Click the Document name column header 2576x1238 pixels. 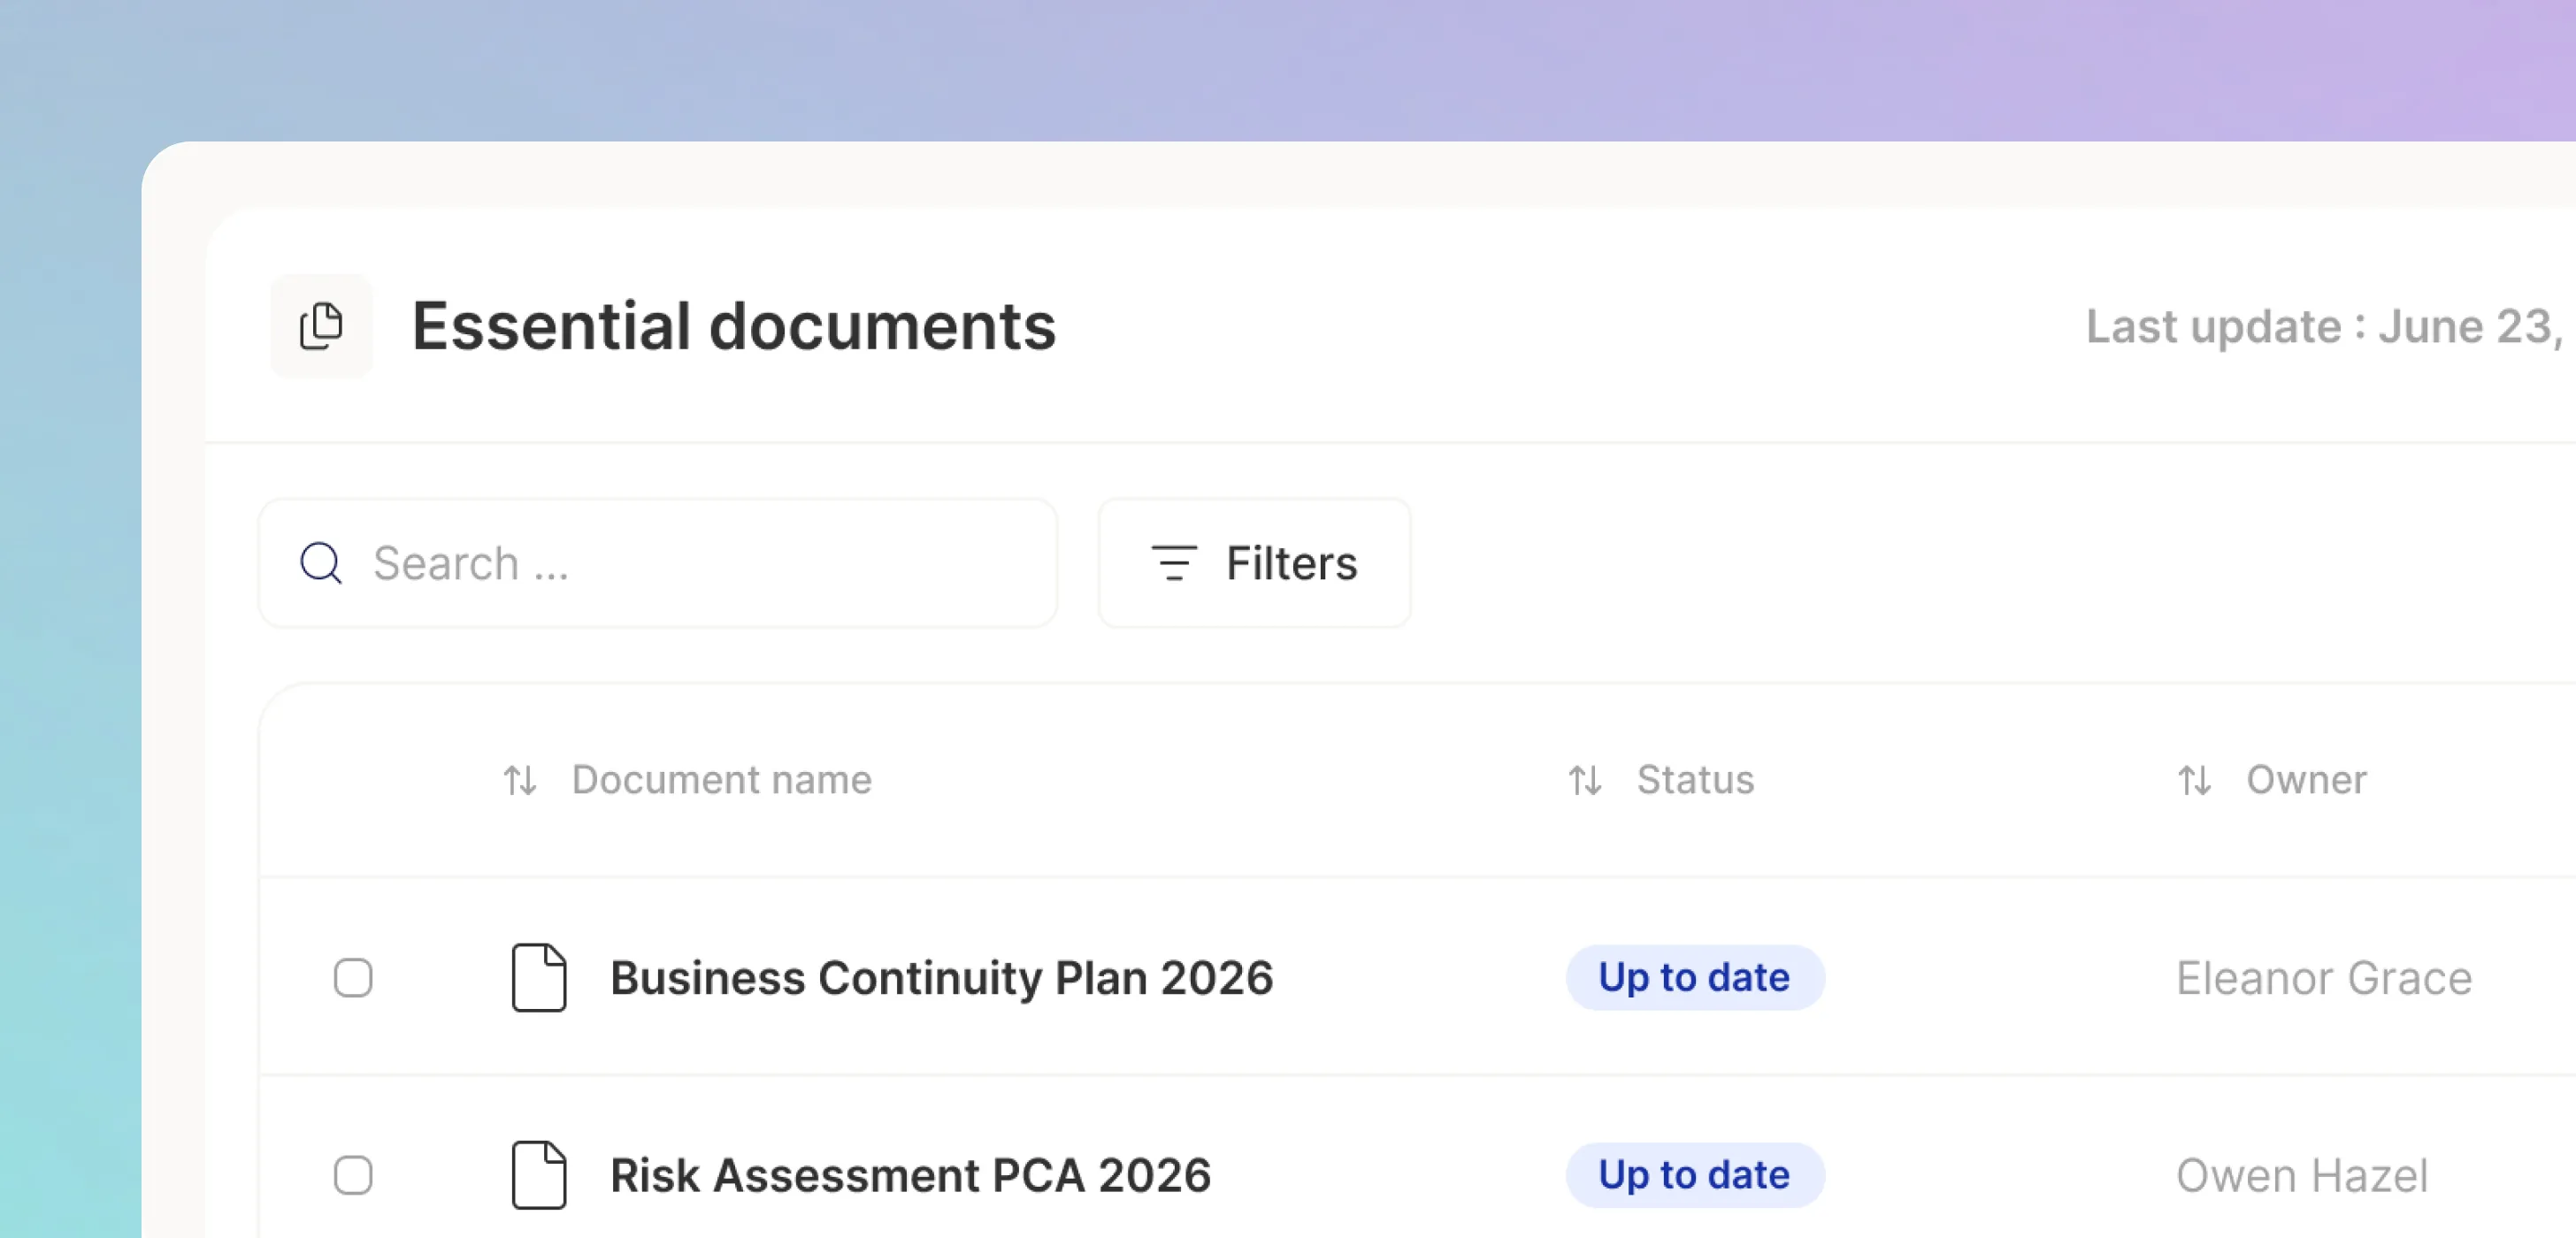tap(721, 780)
